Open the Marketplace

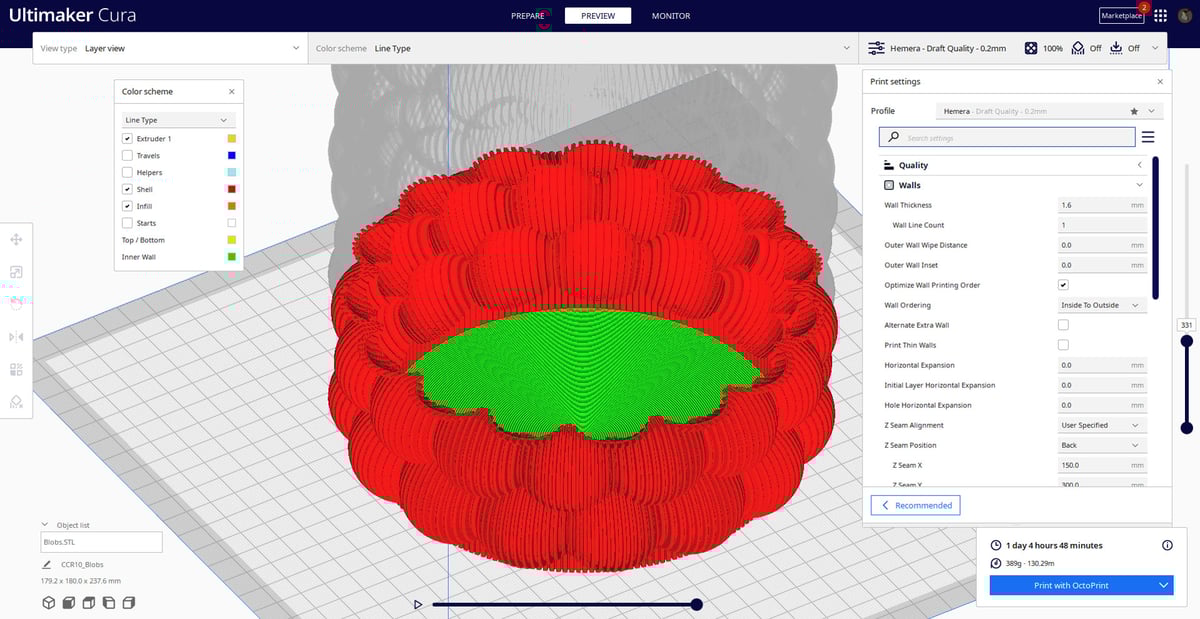click(1121, 16)
